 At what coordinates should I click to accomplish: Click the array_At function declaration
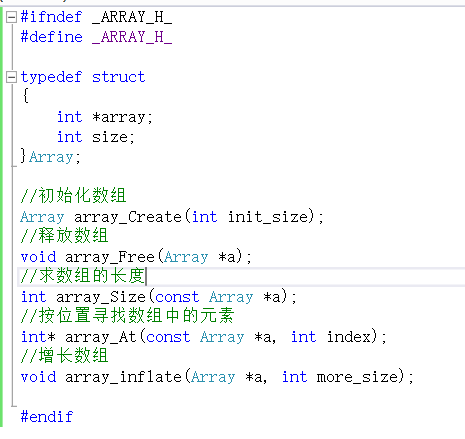tap(204, 337)
